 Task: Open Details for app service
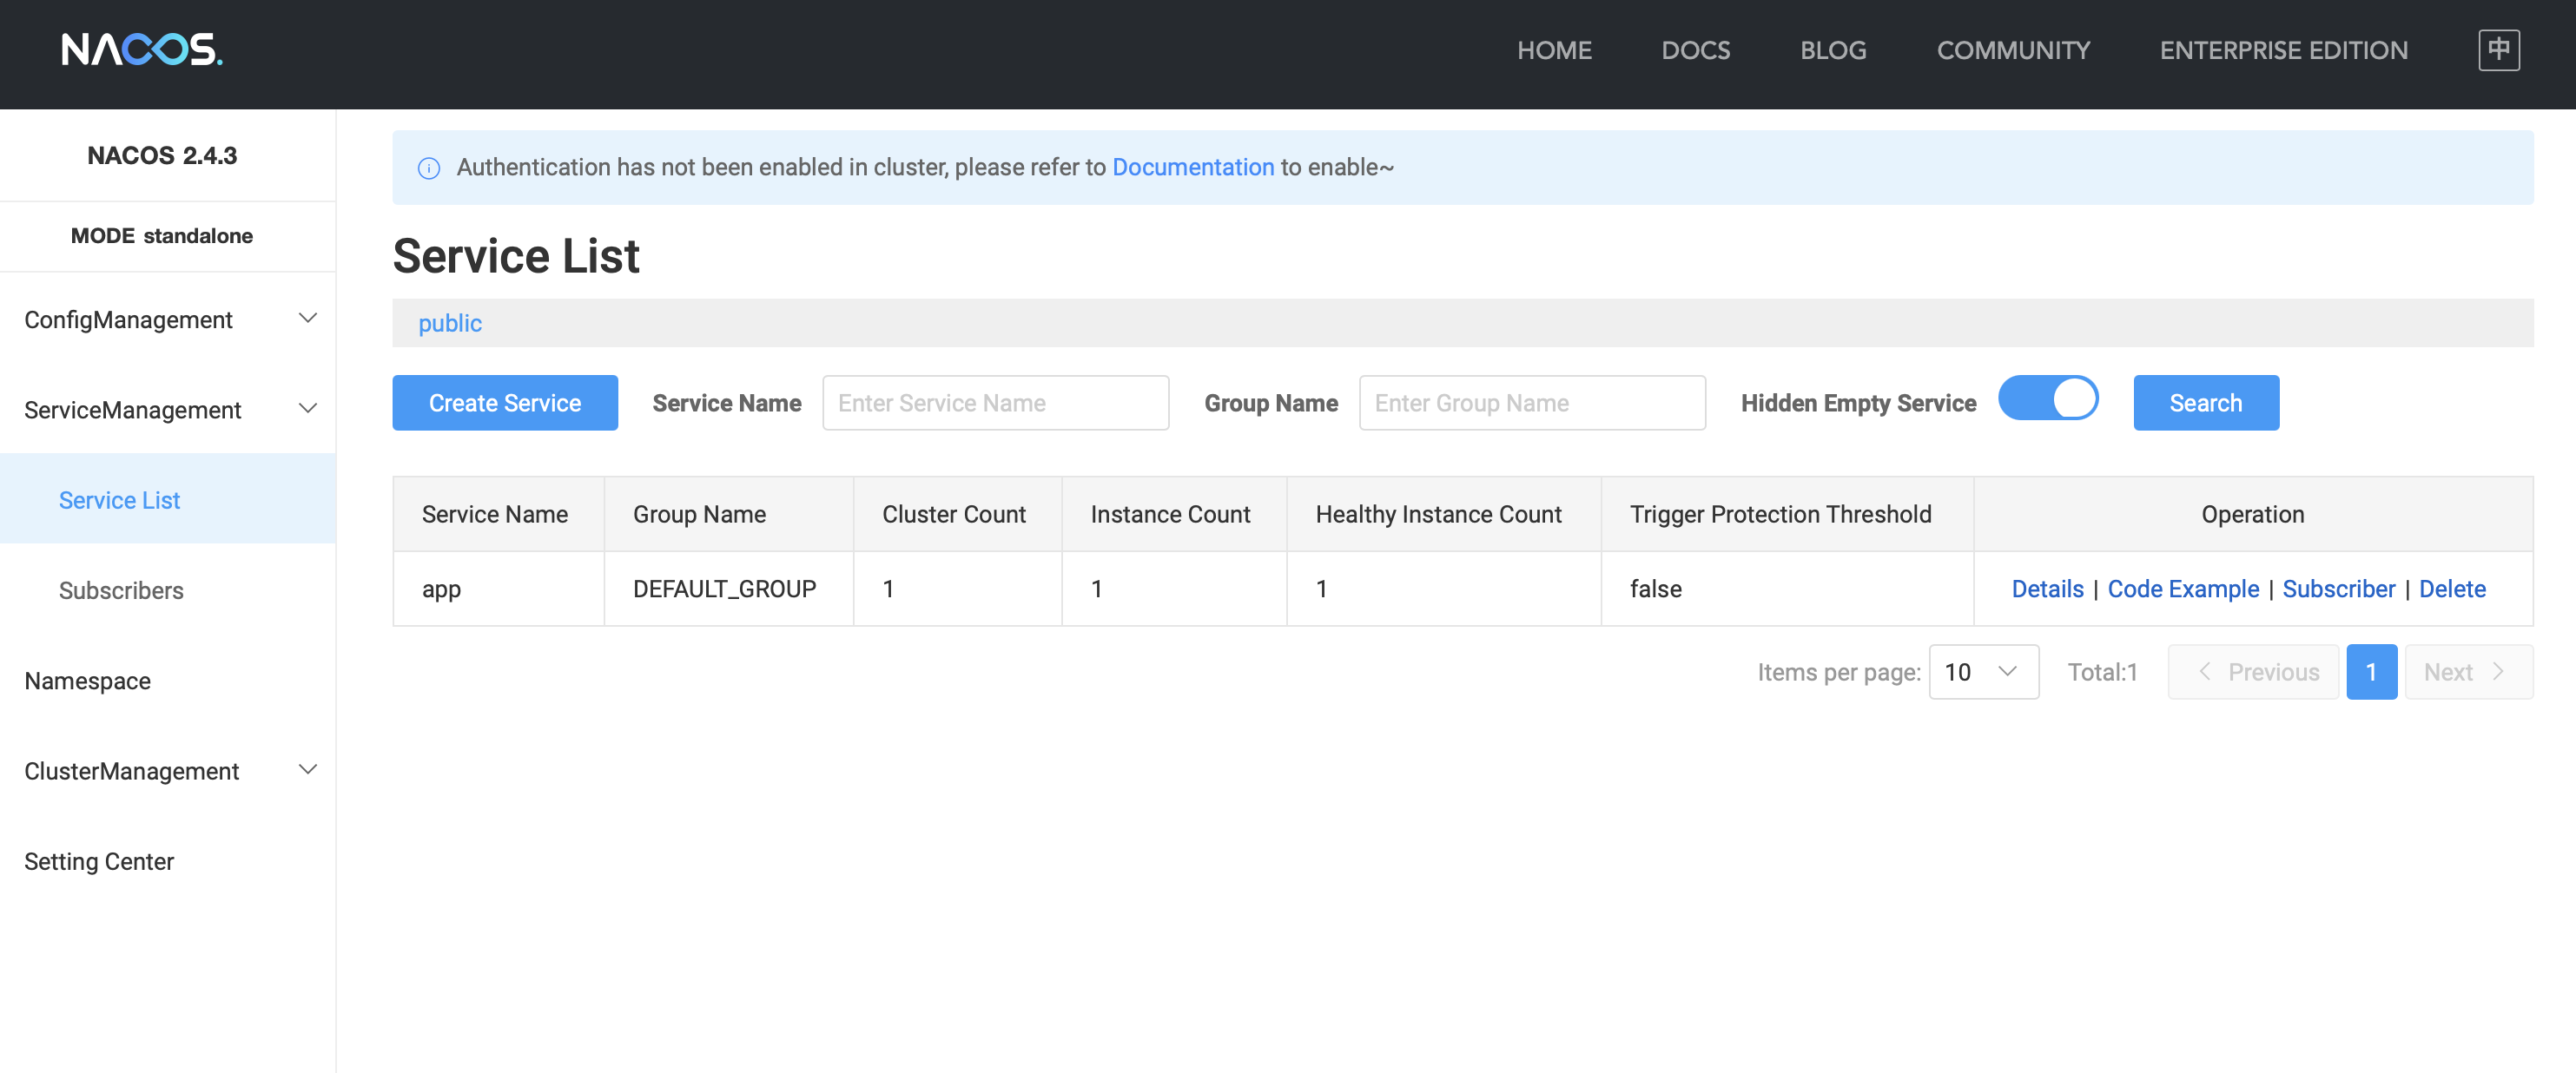(2047, 589)
